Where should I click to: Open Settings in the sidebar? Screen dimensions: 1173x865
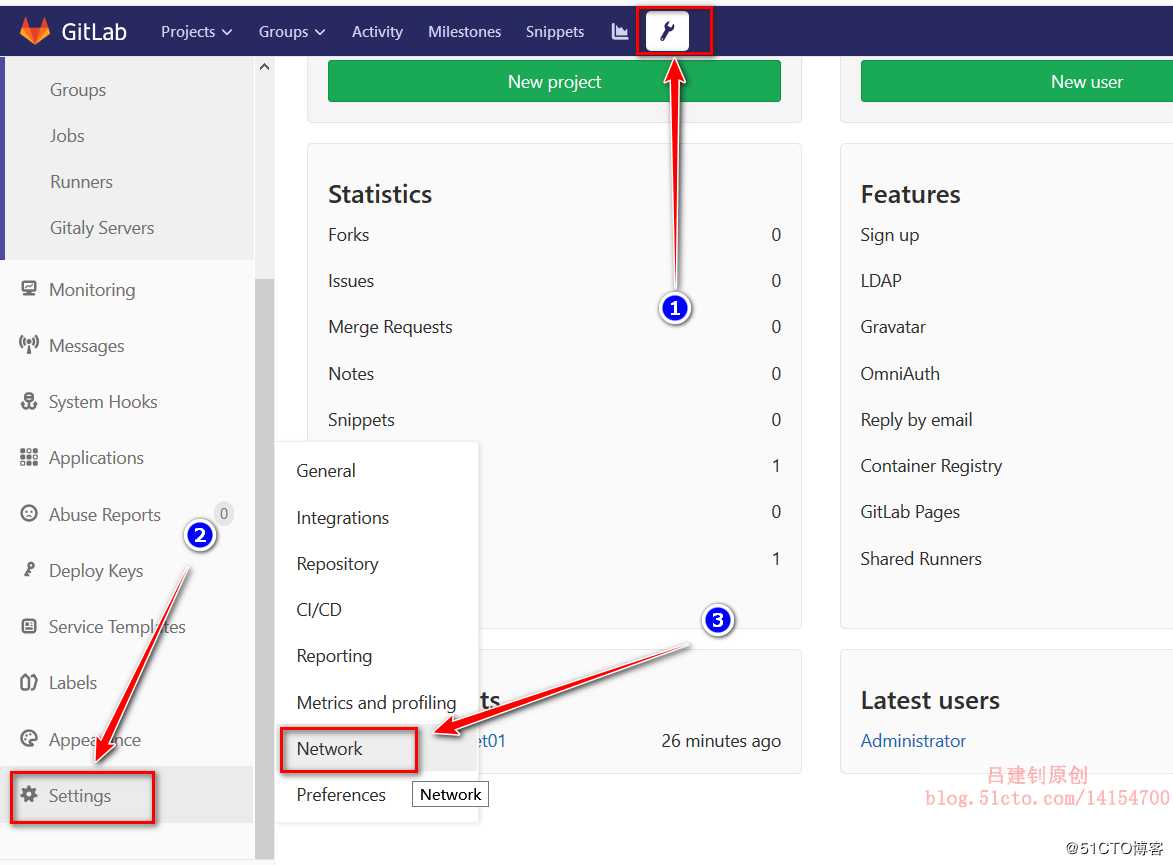click(80, 795)
